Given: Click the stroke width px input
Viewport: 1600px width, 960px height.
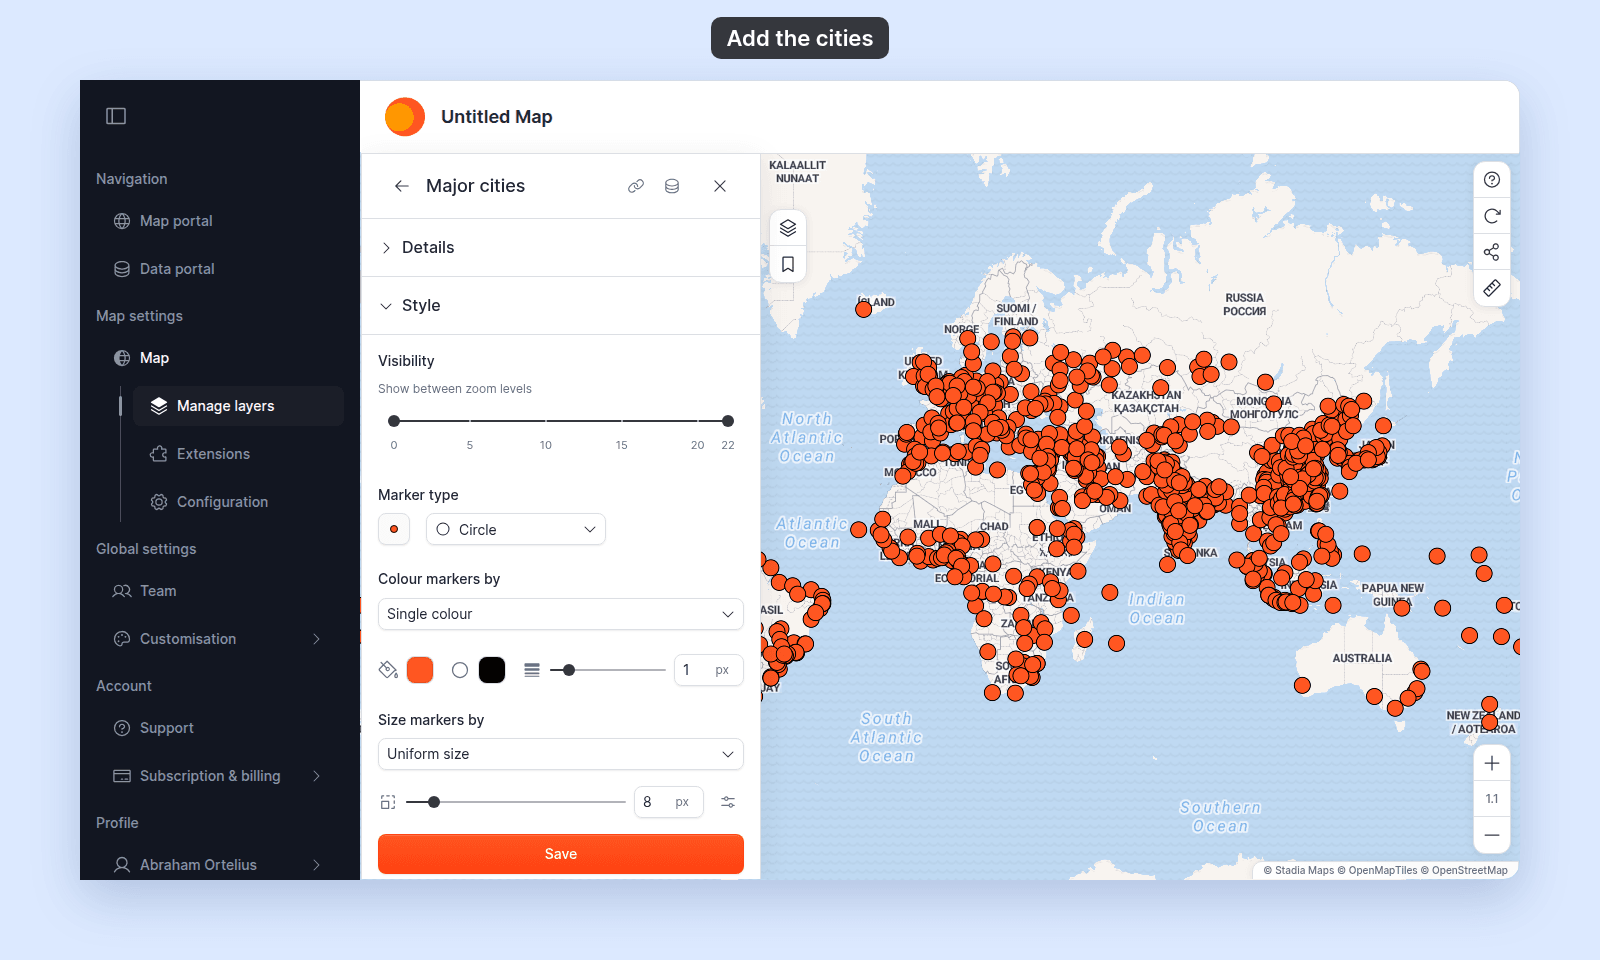Looking at the screenshot, I should coord(709,670).
